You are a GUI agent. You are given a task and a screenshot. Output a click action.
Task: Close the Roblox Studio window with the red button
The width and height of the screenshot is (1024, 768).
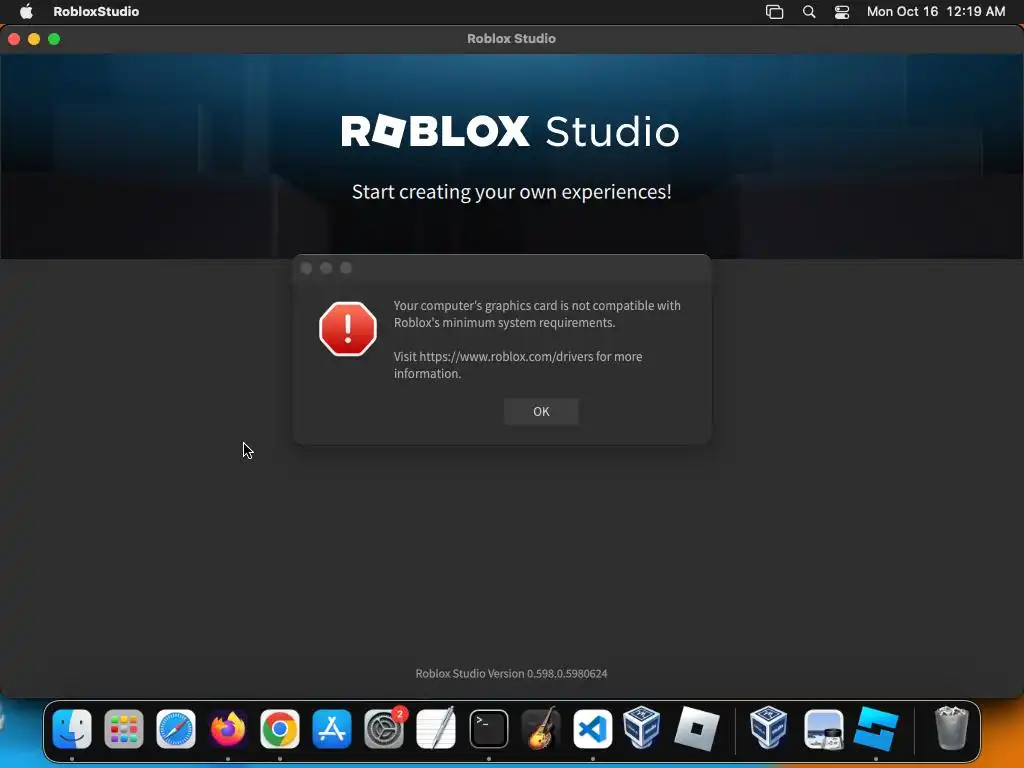pos(14,39)
